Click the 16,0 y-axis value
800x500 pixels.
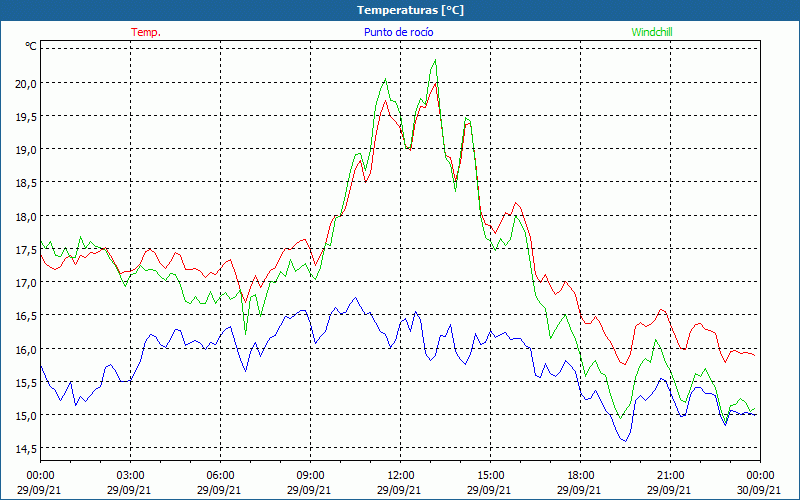(x=26, y=349)
